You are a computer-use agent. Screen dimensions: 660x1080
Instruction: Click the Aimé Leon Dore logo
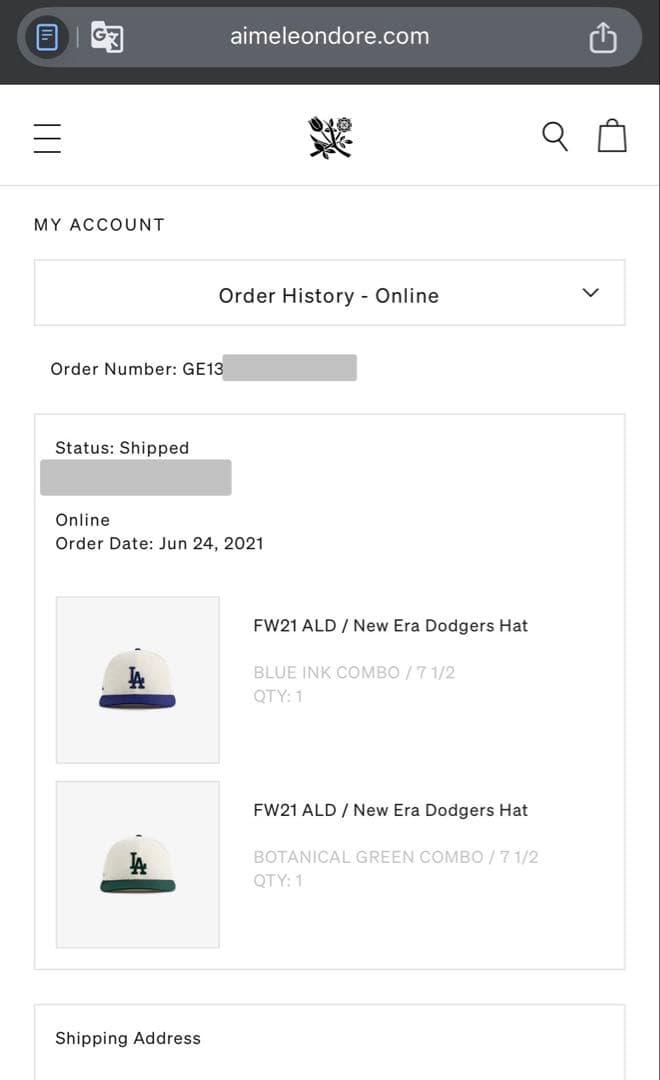click(330, 135)
